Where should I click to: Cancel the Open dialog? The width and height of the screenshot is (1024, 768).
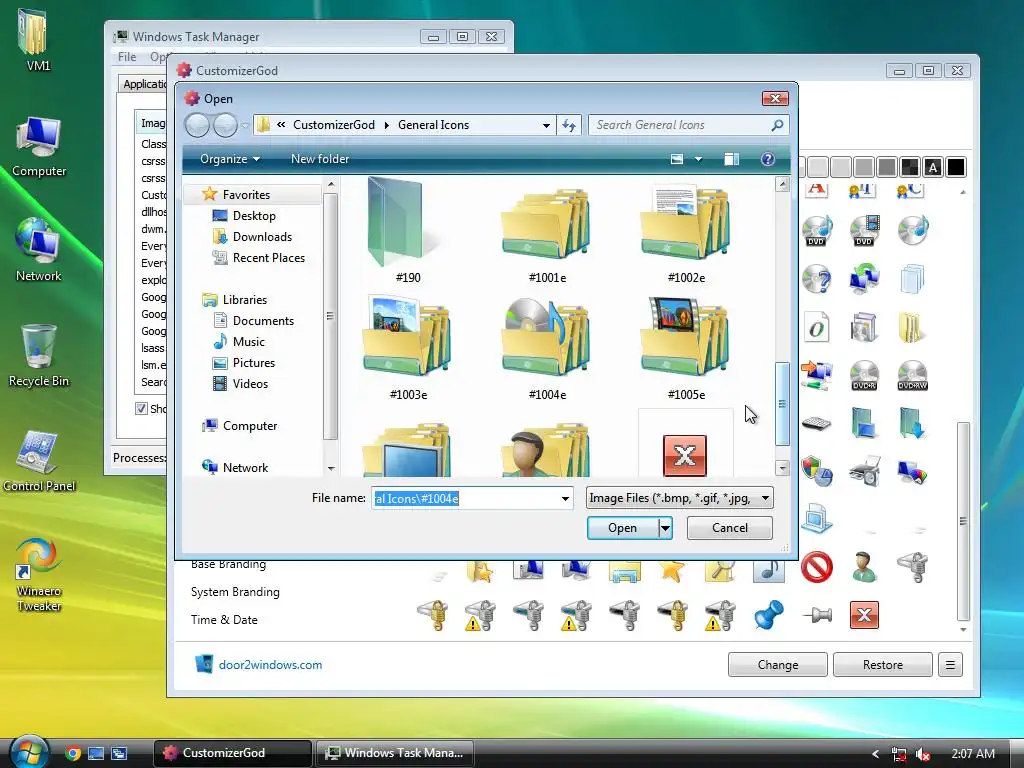[x=729, y=528]
